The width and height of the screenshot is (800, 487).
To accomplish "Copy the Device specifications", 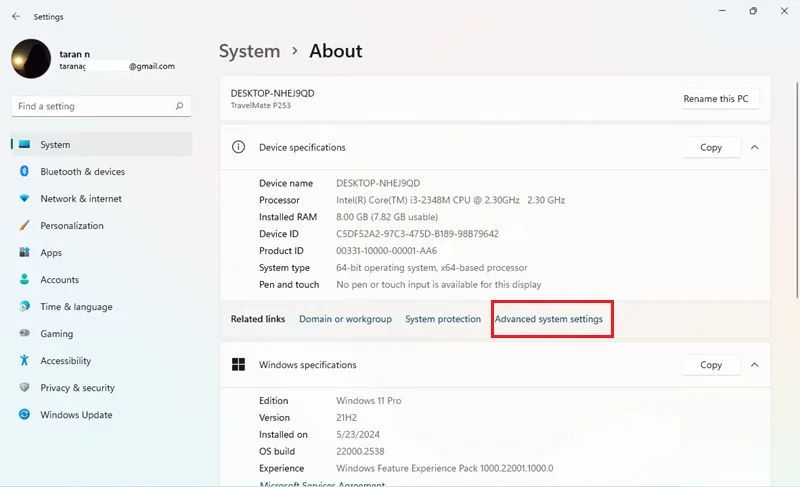I will pos(711,147).
